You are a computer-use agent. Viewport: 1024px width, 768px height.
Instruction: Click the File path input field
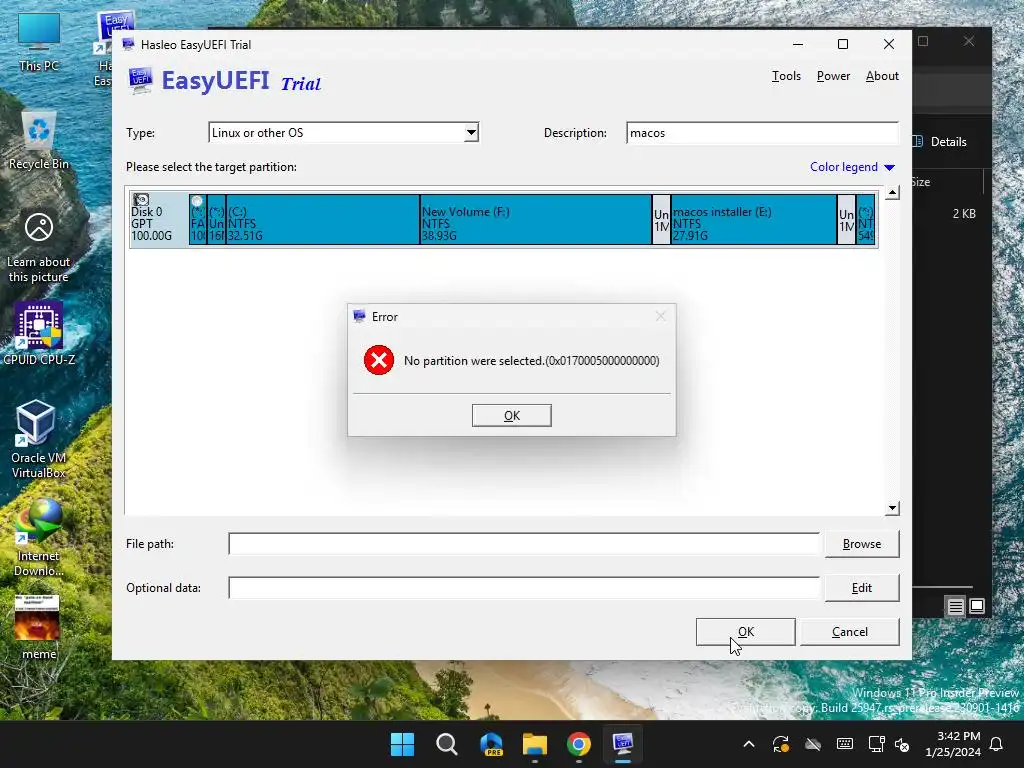click(524, 543)
